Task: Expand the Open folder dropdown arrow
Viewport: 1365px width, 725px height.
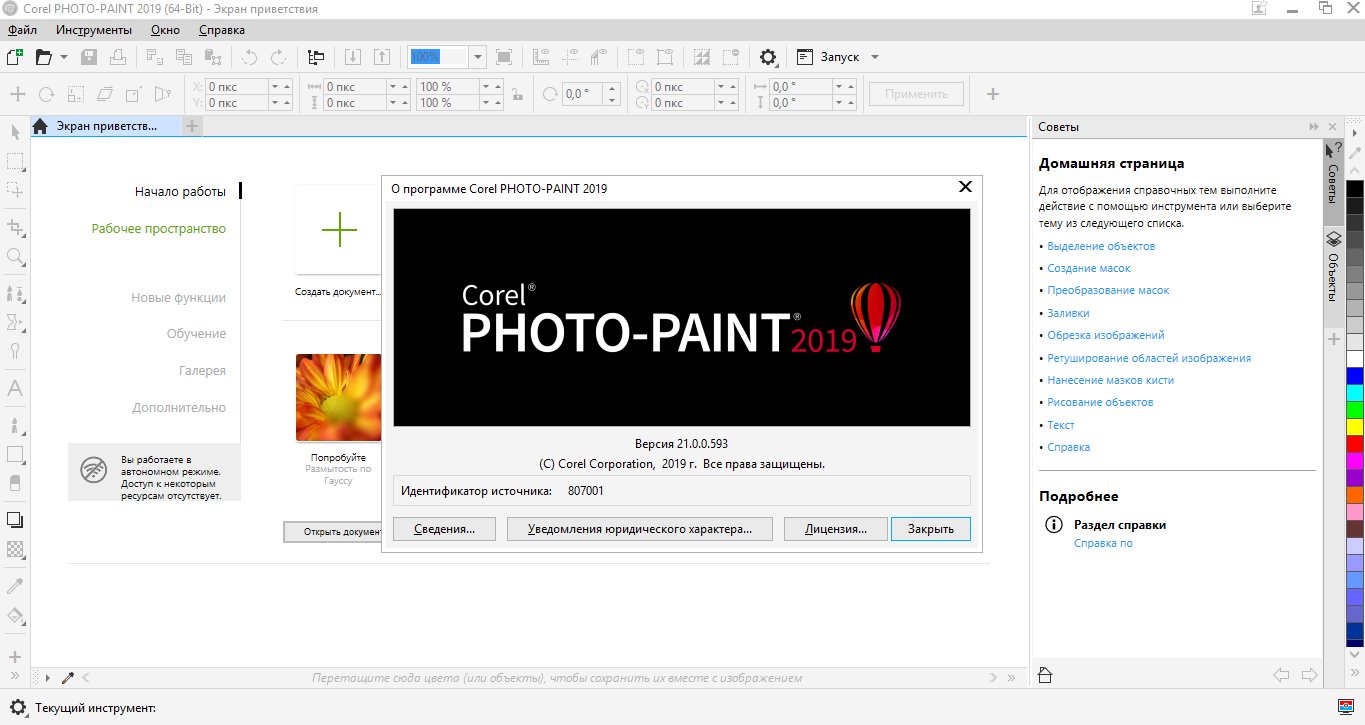Action: click(x=64, y=57)
